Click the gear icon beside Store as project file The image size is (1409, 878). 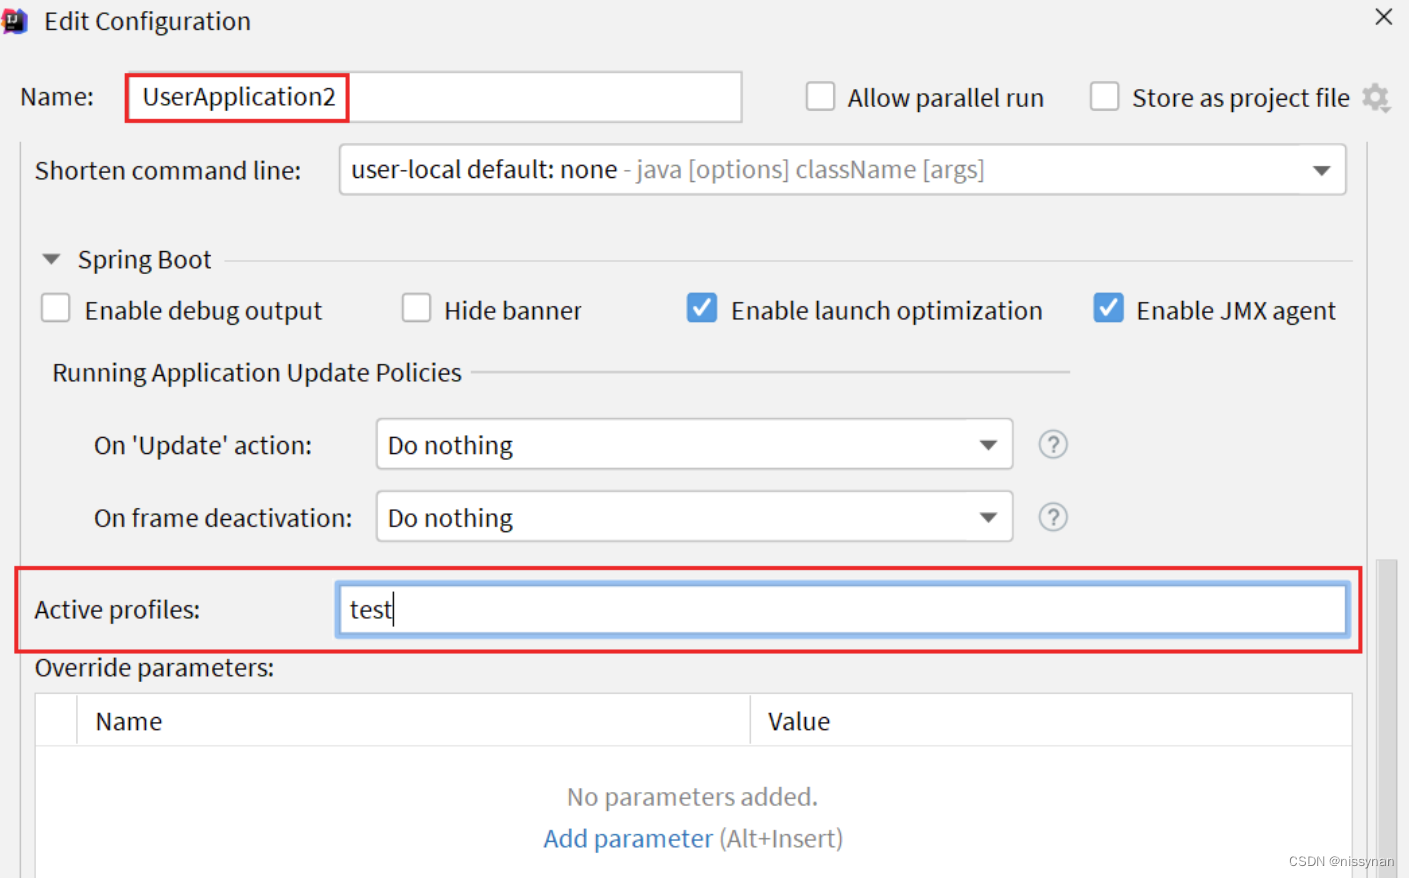[1376, 98]
